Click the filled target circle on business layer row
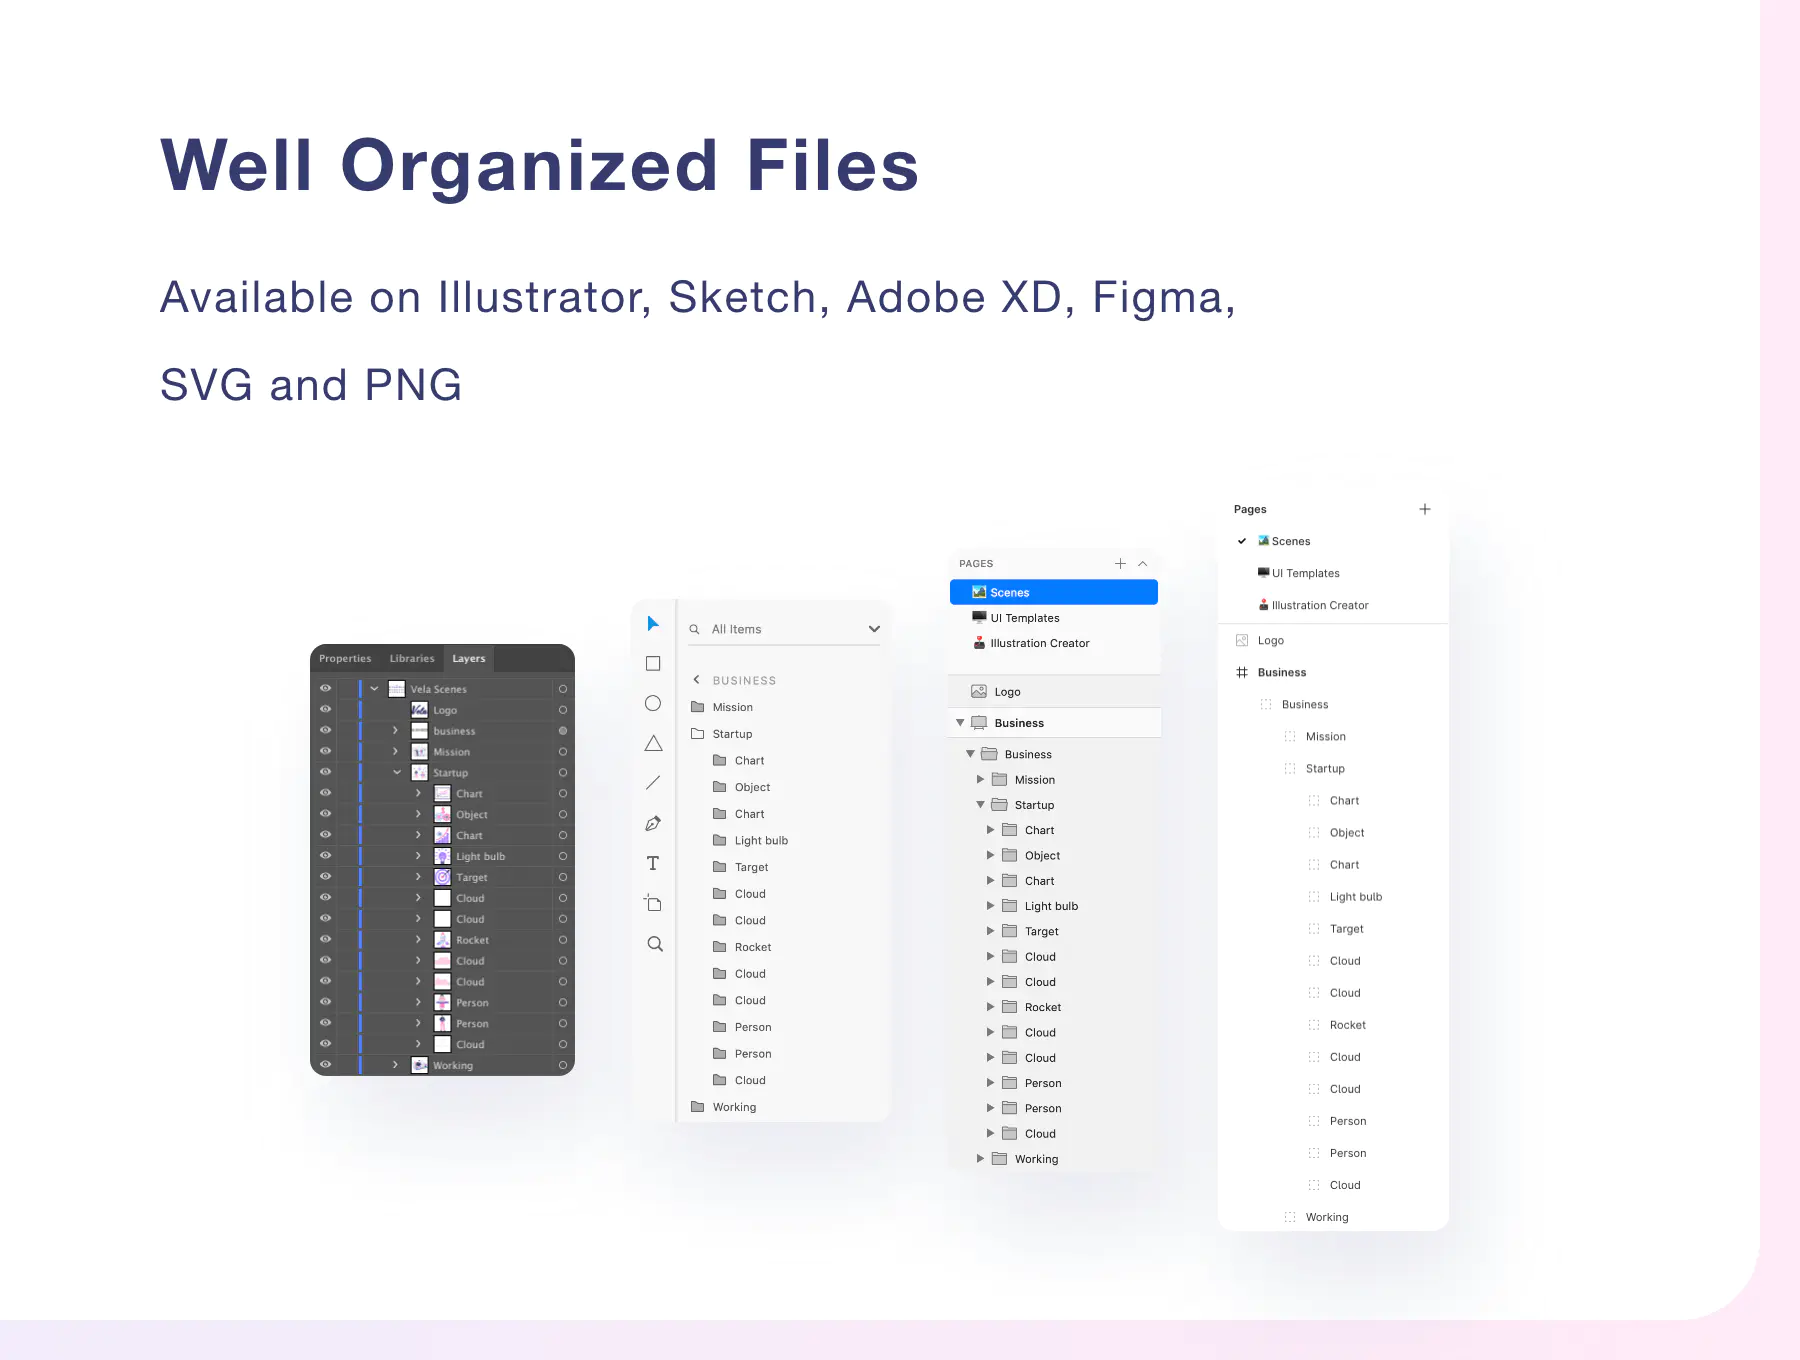1800x1360 pixels. (563, 731)
